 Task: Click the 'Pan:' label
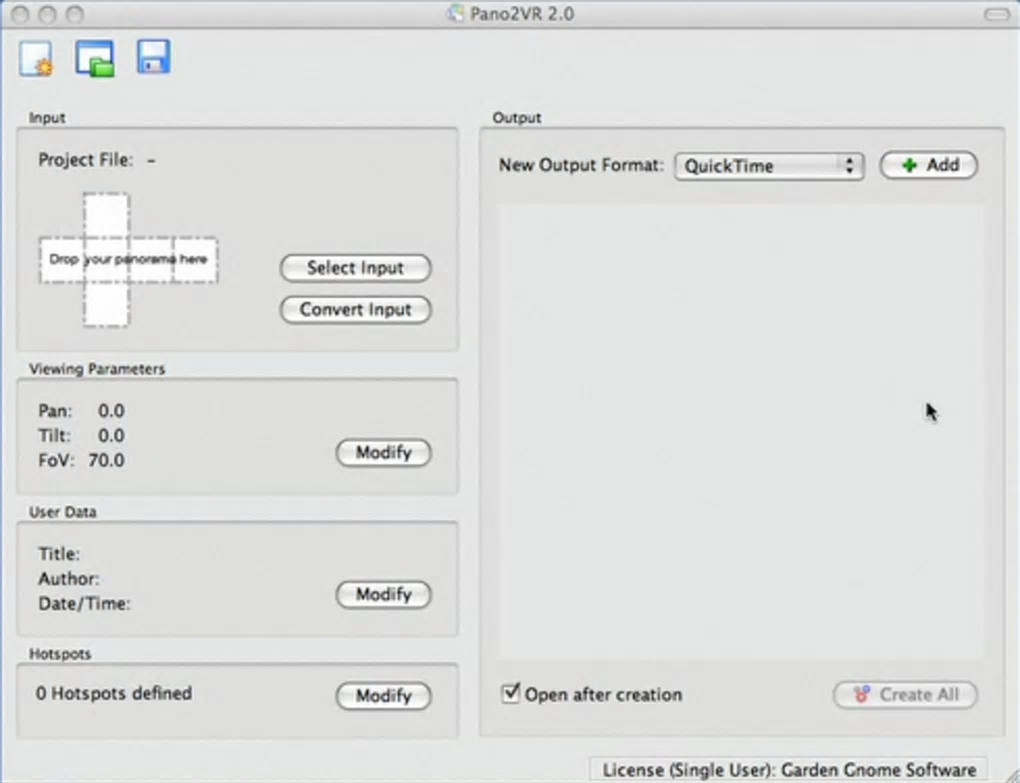pos(55,411)
